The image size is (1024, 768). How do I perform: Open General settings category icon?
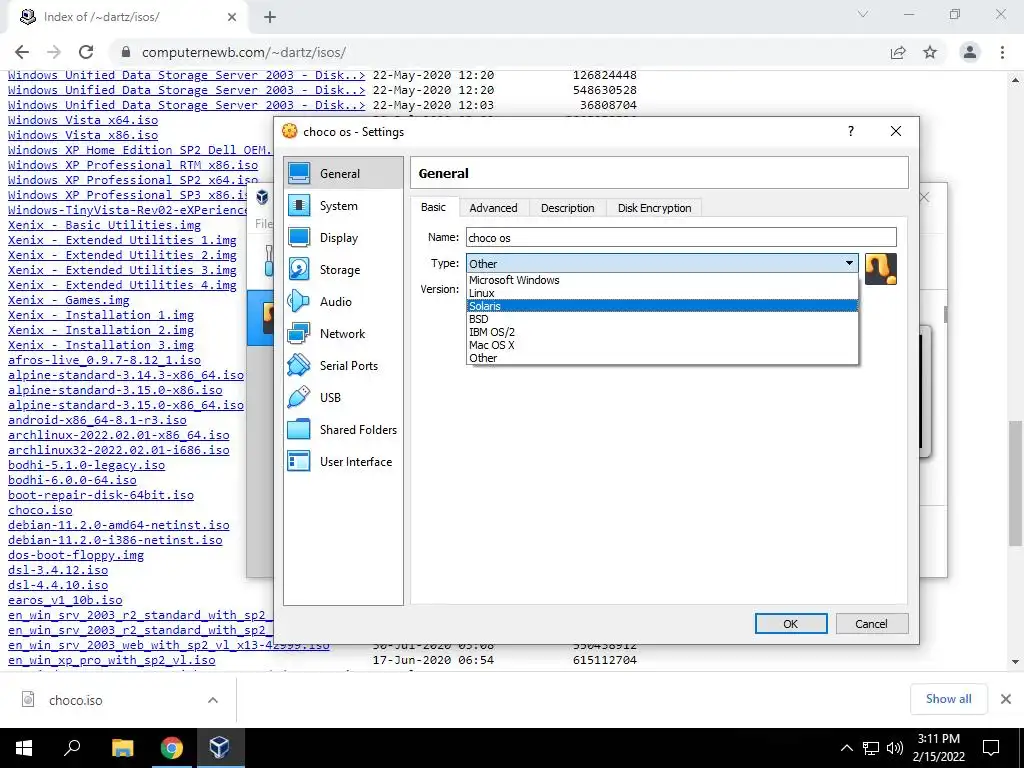[x=299, y=173]
